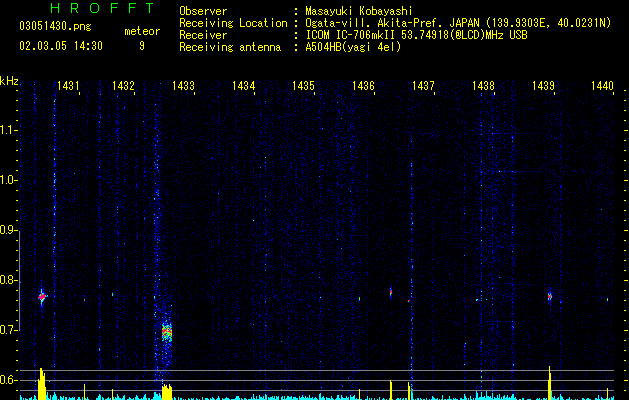Click the 1437 time axis label
The image size is (629, 400).
pos(423,85)
